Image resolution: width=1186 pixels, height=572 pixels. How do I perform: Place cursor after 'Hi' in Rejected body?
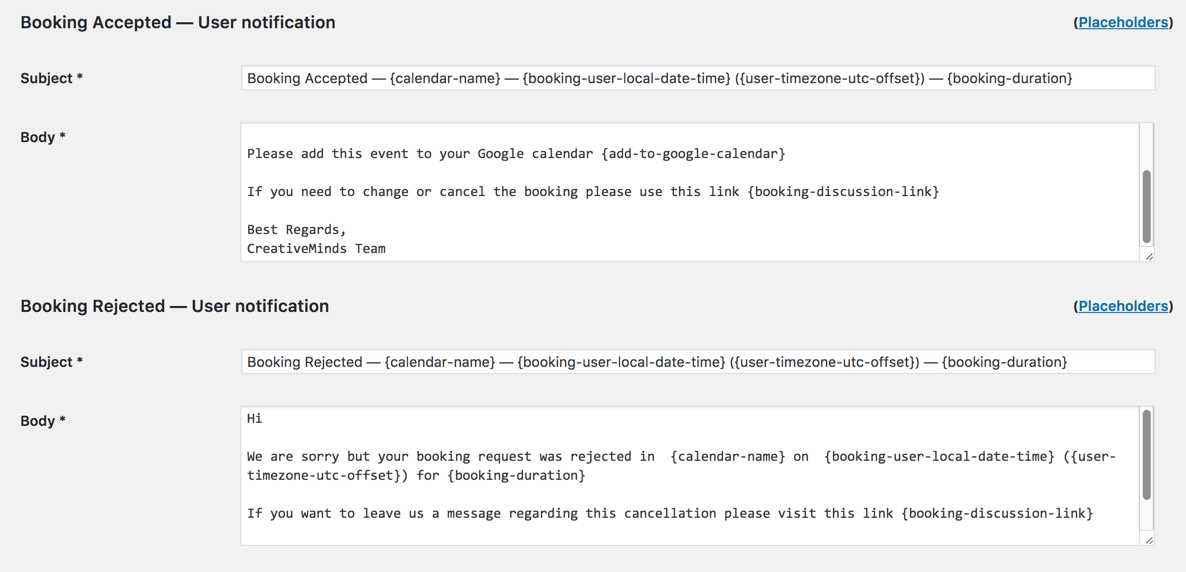263,419
